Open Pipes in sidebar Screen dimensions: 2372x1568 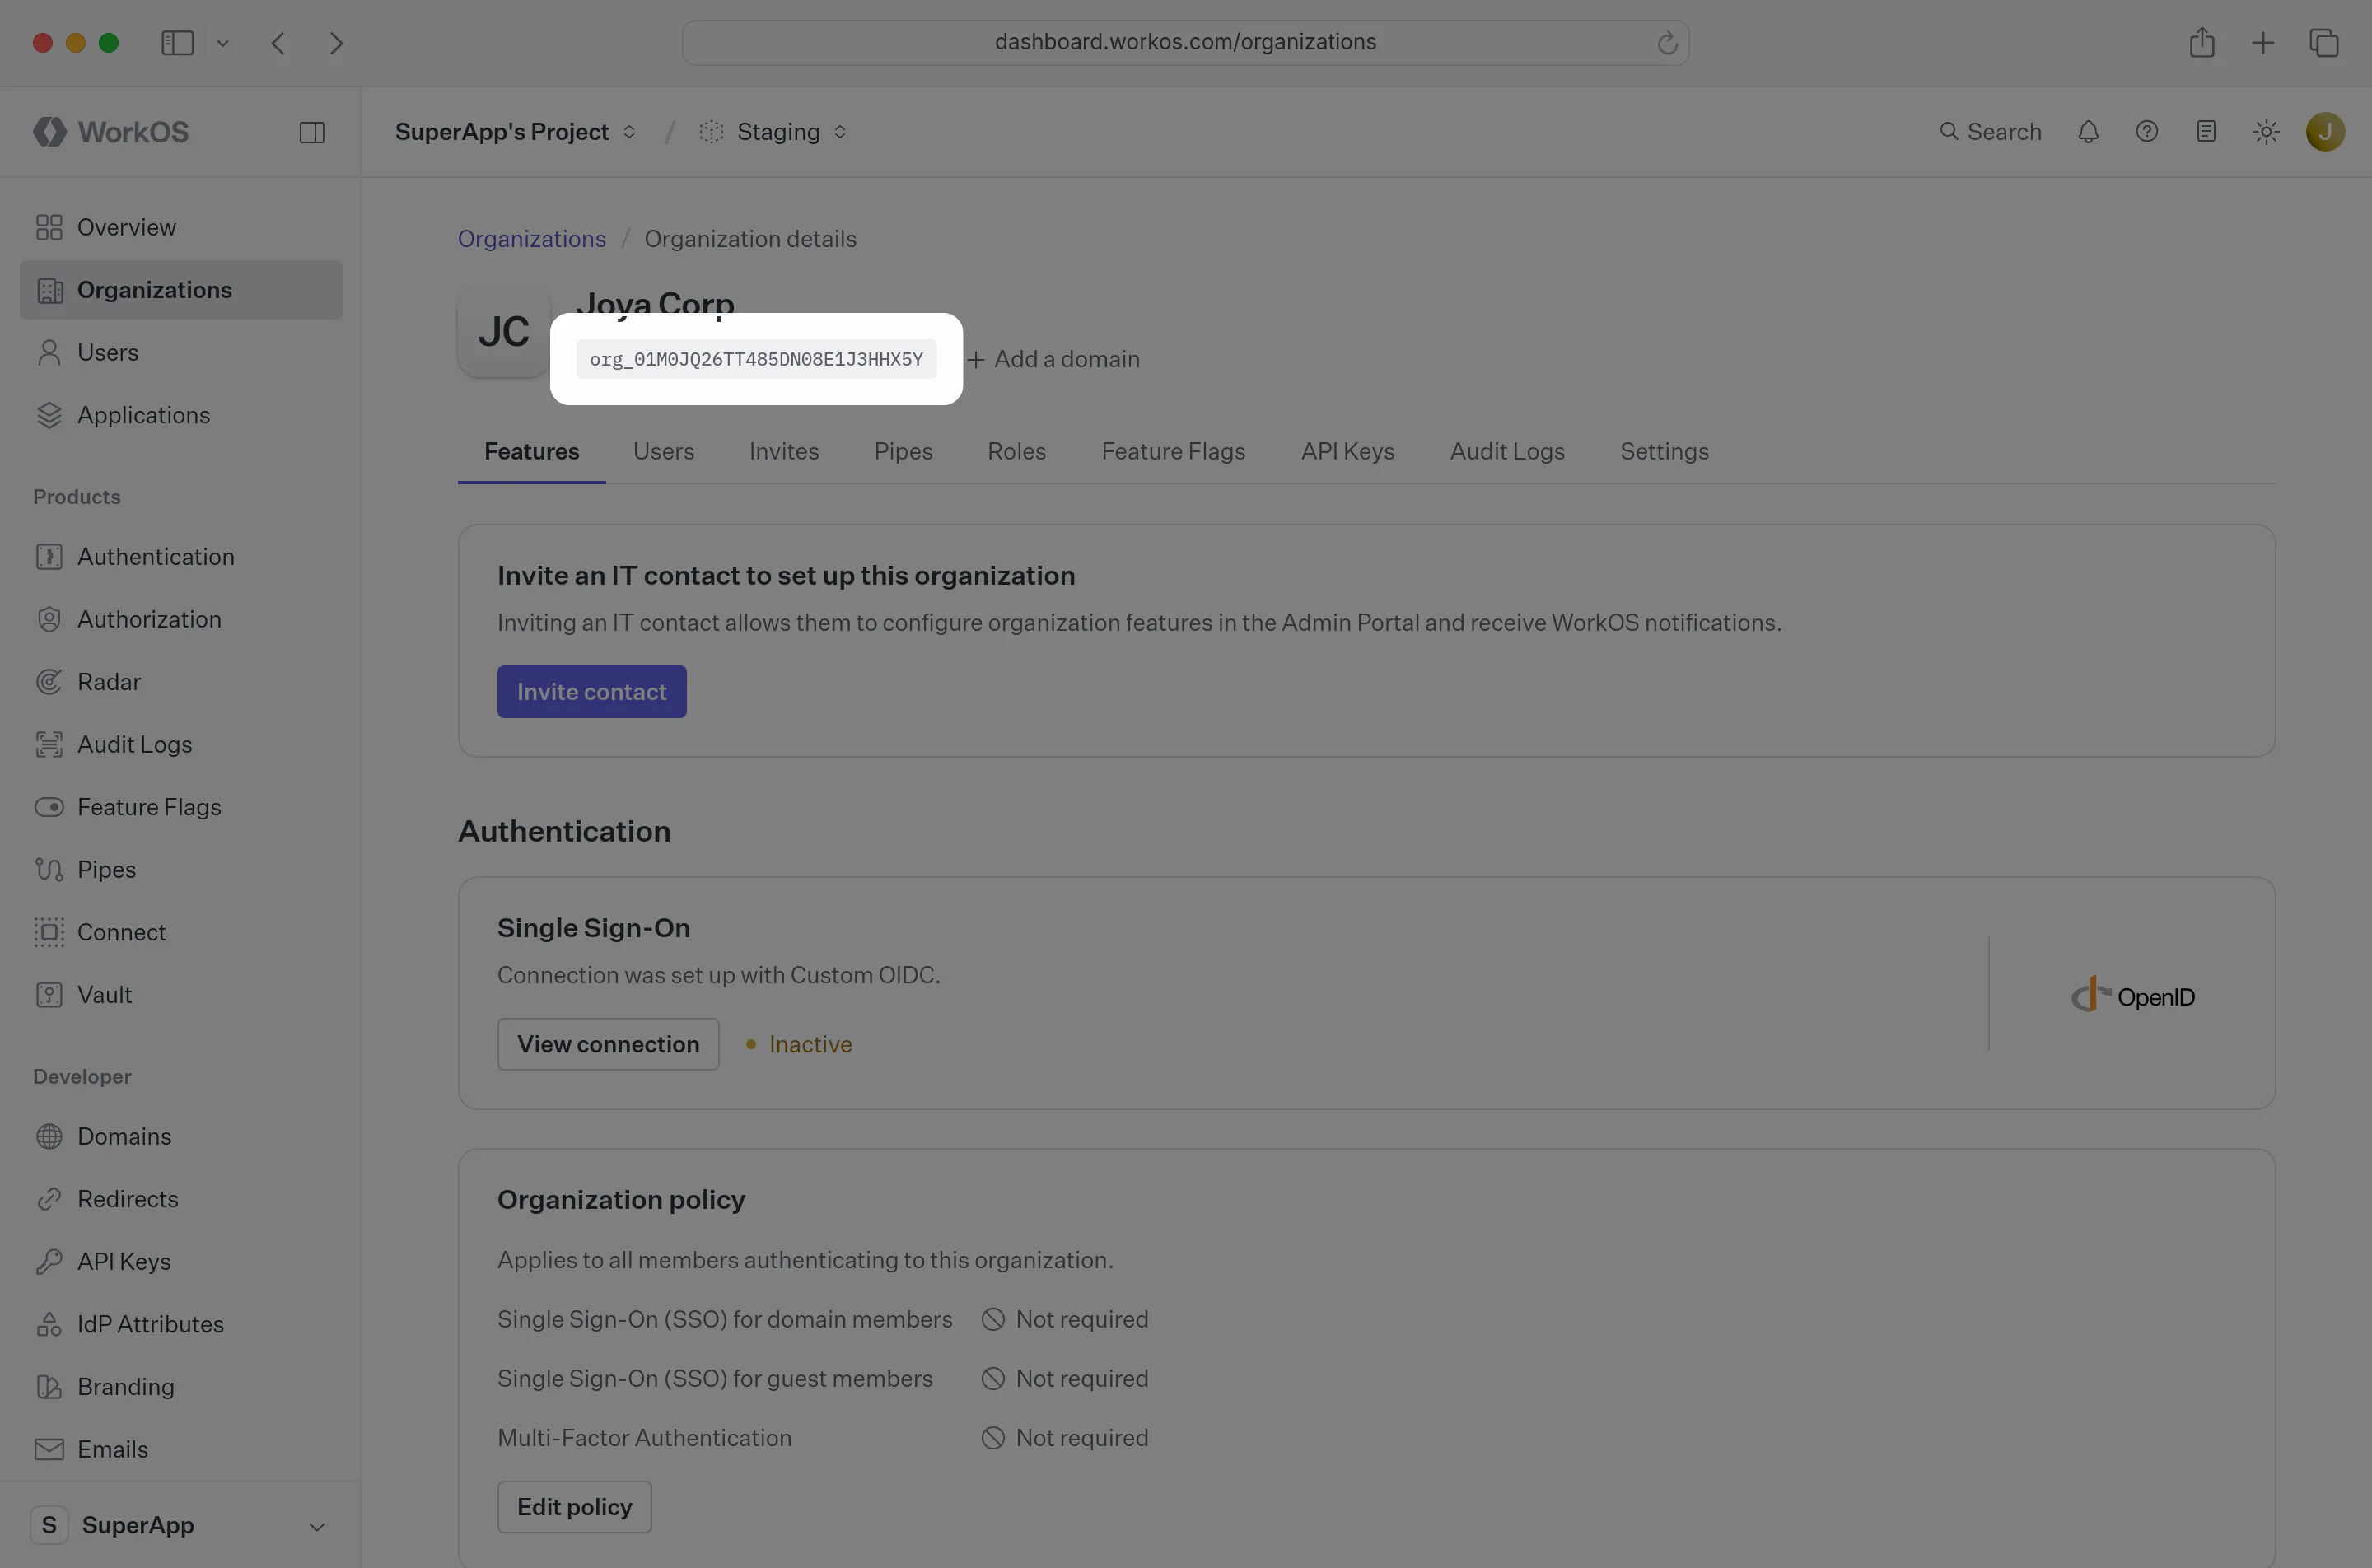pos(181,869)
